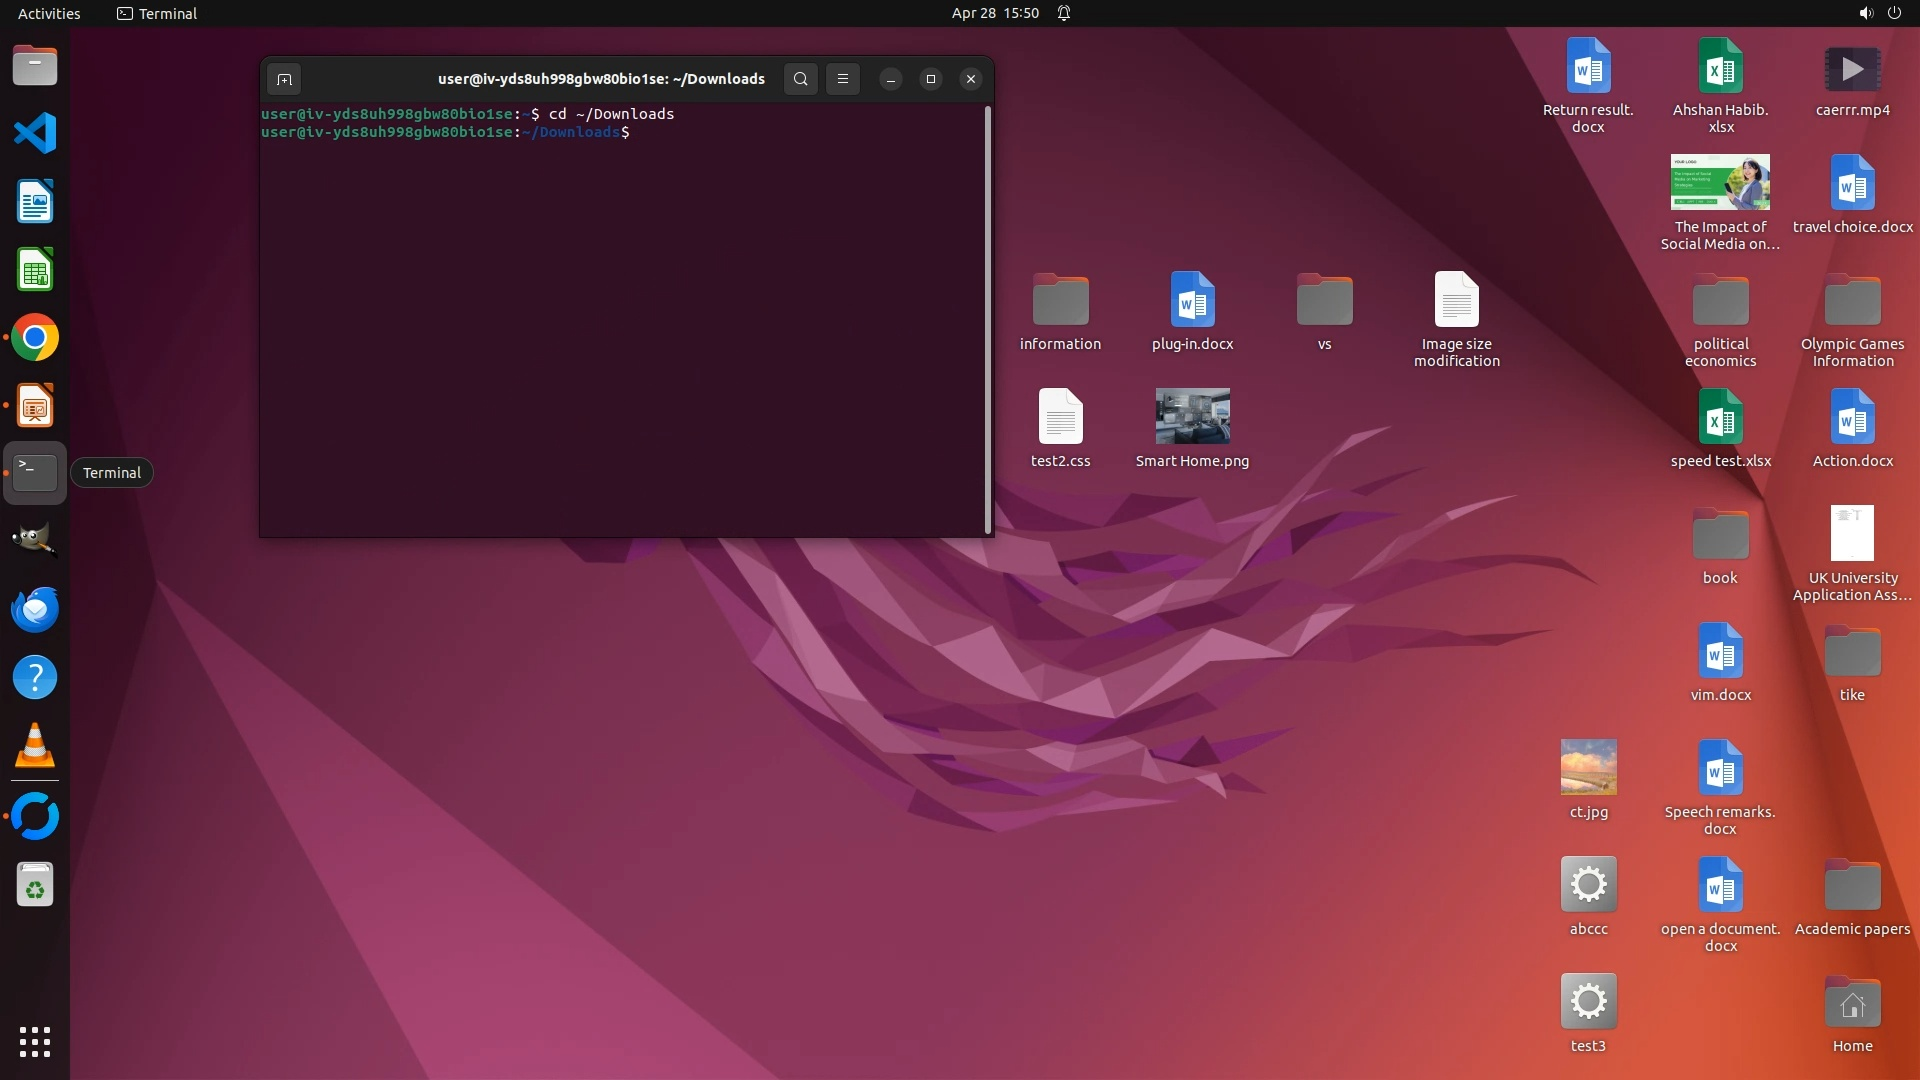Select the Academic papers folder
The width and height of the screenshot is (1920, 1080).
1852,887
